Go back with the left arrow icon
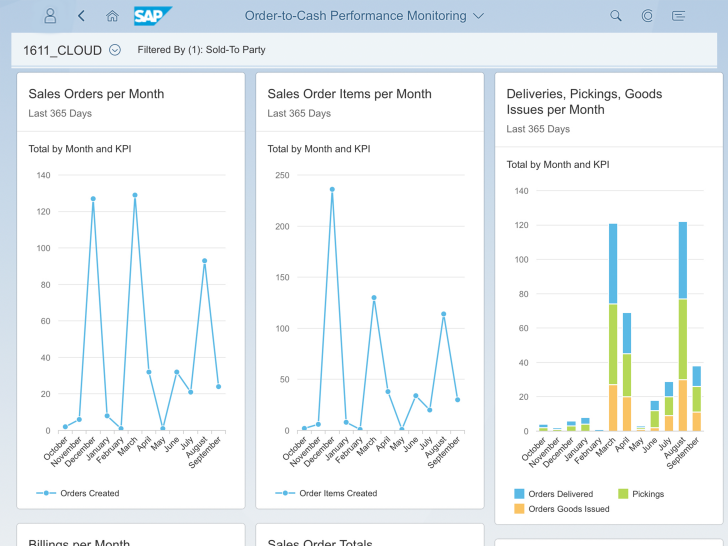 click(x=81, y=16)
